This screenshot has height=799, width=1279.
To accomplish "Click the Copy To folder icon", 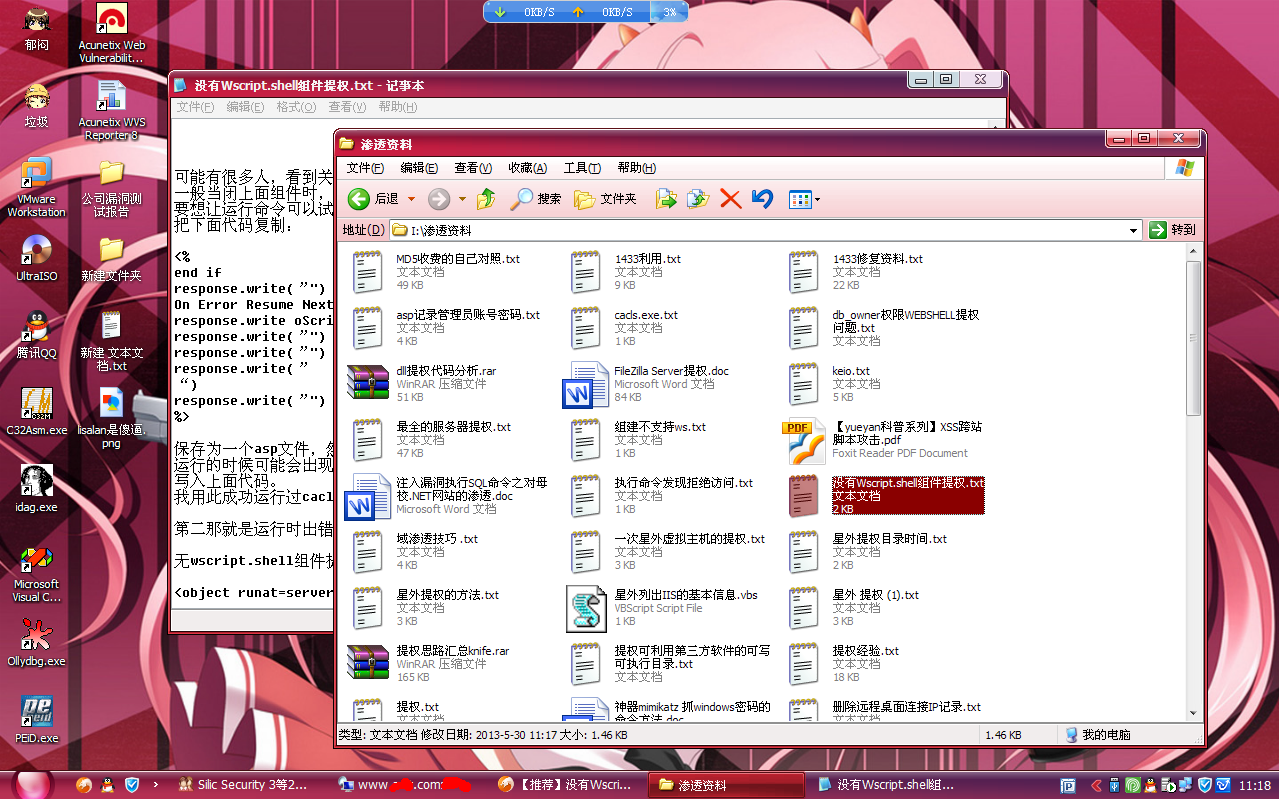I will (698, 199).
